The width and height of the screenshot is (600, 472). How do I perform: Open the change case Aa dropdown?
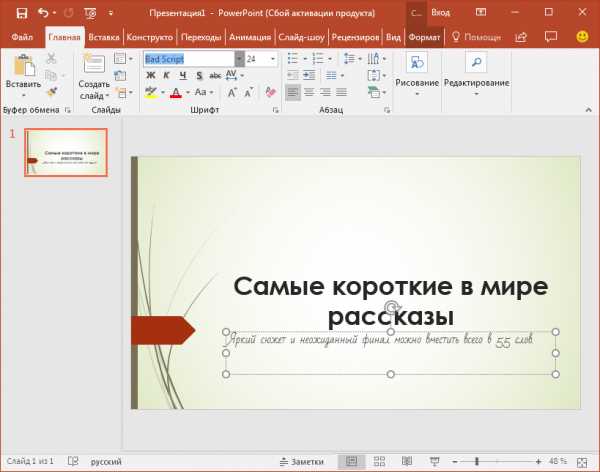[204, 92]
